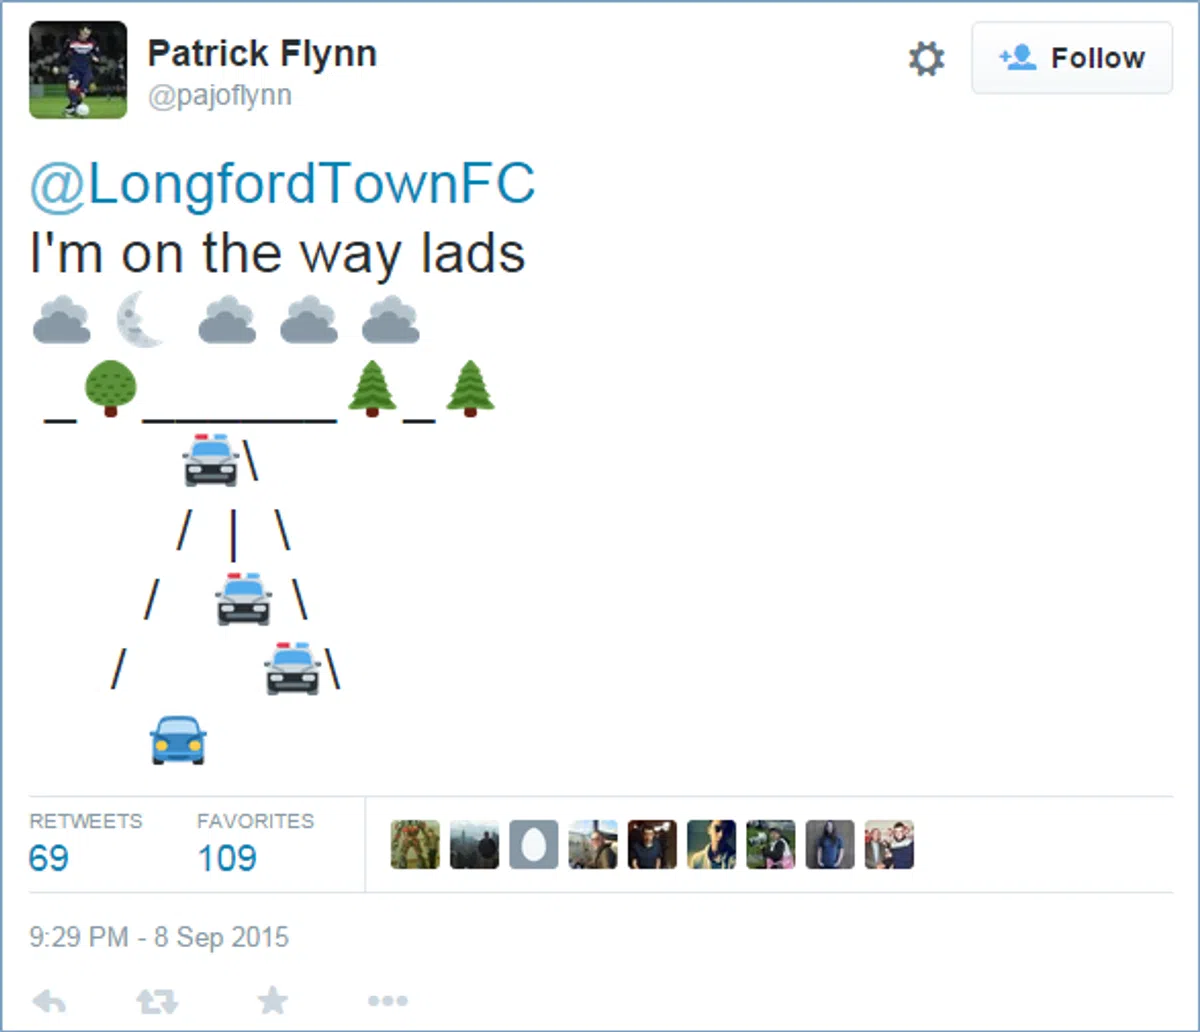The image size is (1200, 1032).
Task: Open Patrick Flynn's profile picture
Action: pyautogui.click(x=78, y=70)
